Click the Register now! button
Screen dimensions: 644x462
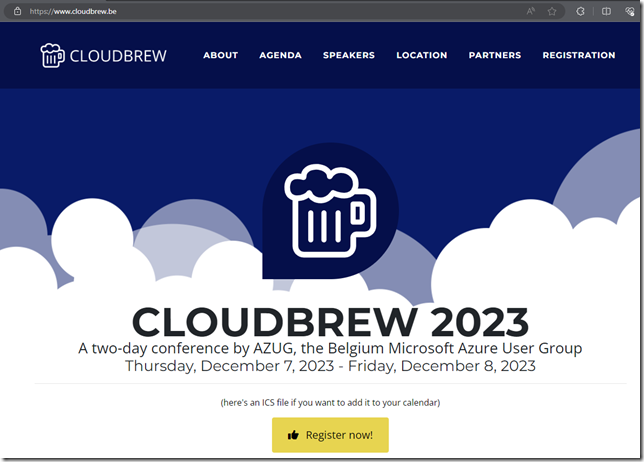(x=330, y=435)
